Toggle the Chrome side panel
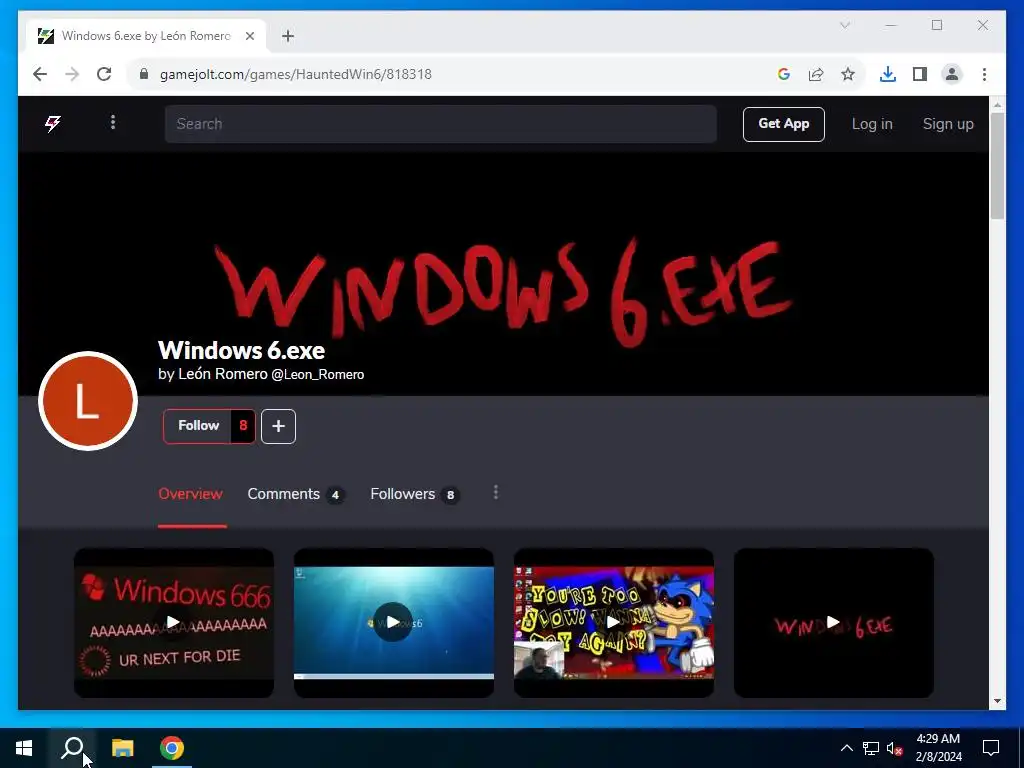This screenshot has width=1024, height=768. [920, 74]
